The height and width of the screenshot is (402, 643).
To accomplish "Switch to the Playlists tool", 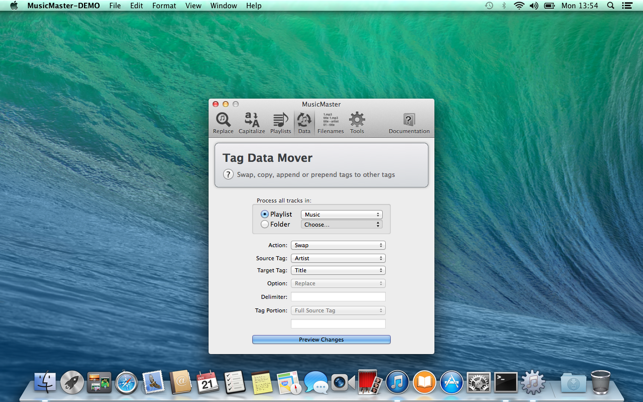I will point(280,123).
